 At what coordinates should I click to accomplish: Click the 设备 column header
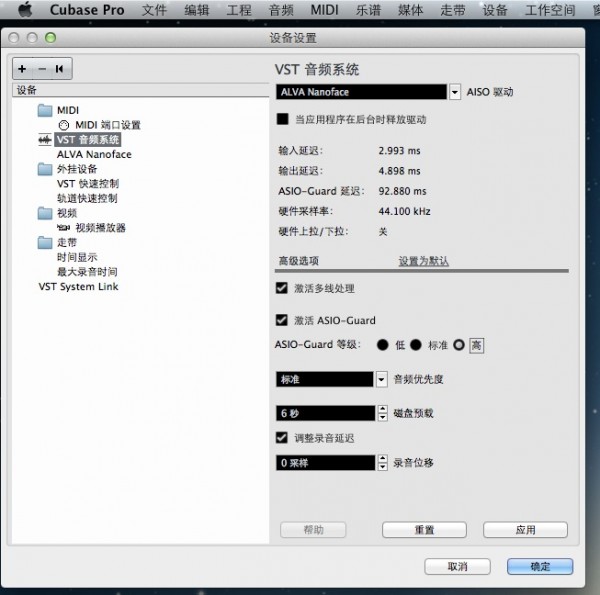coord(141,90)
